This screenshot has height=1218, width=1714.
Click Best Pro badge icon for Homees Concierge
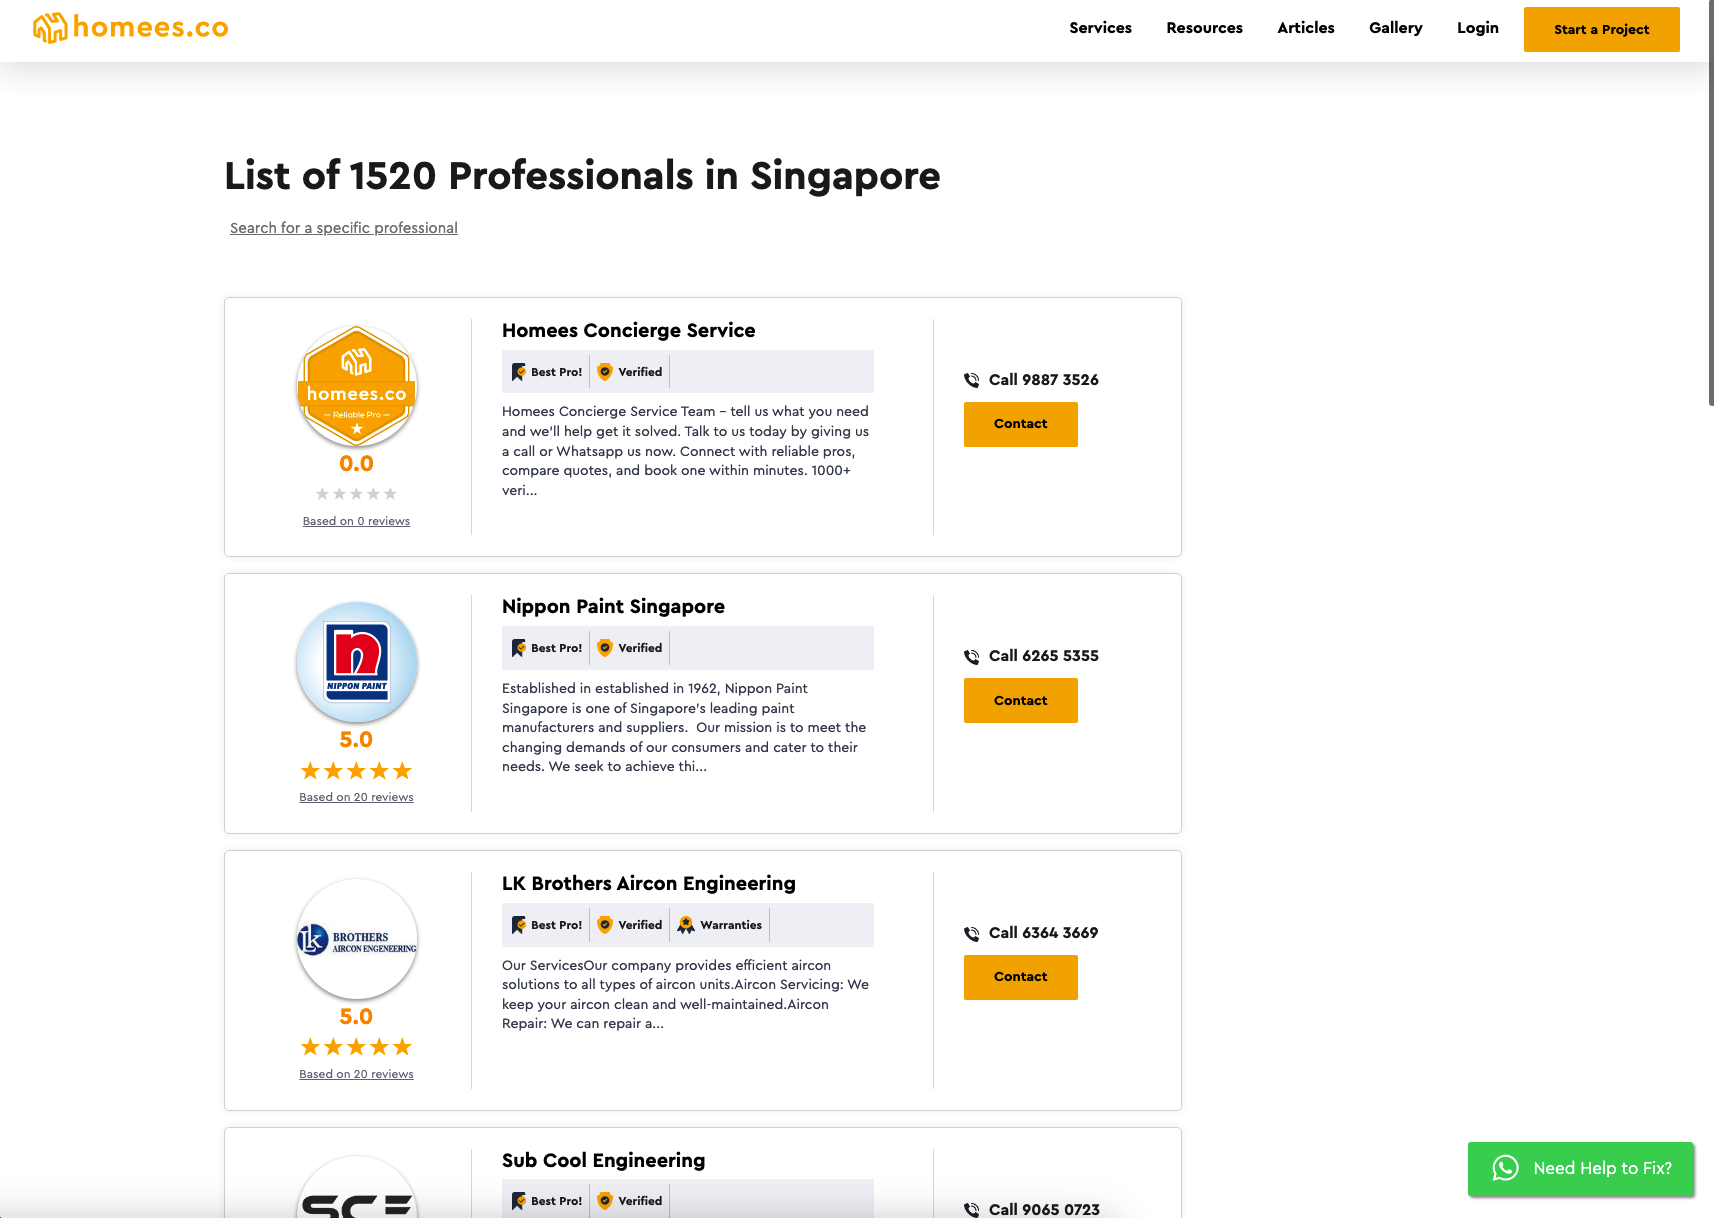(x=518, y=372)
